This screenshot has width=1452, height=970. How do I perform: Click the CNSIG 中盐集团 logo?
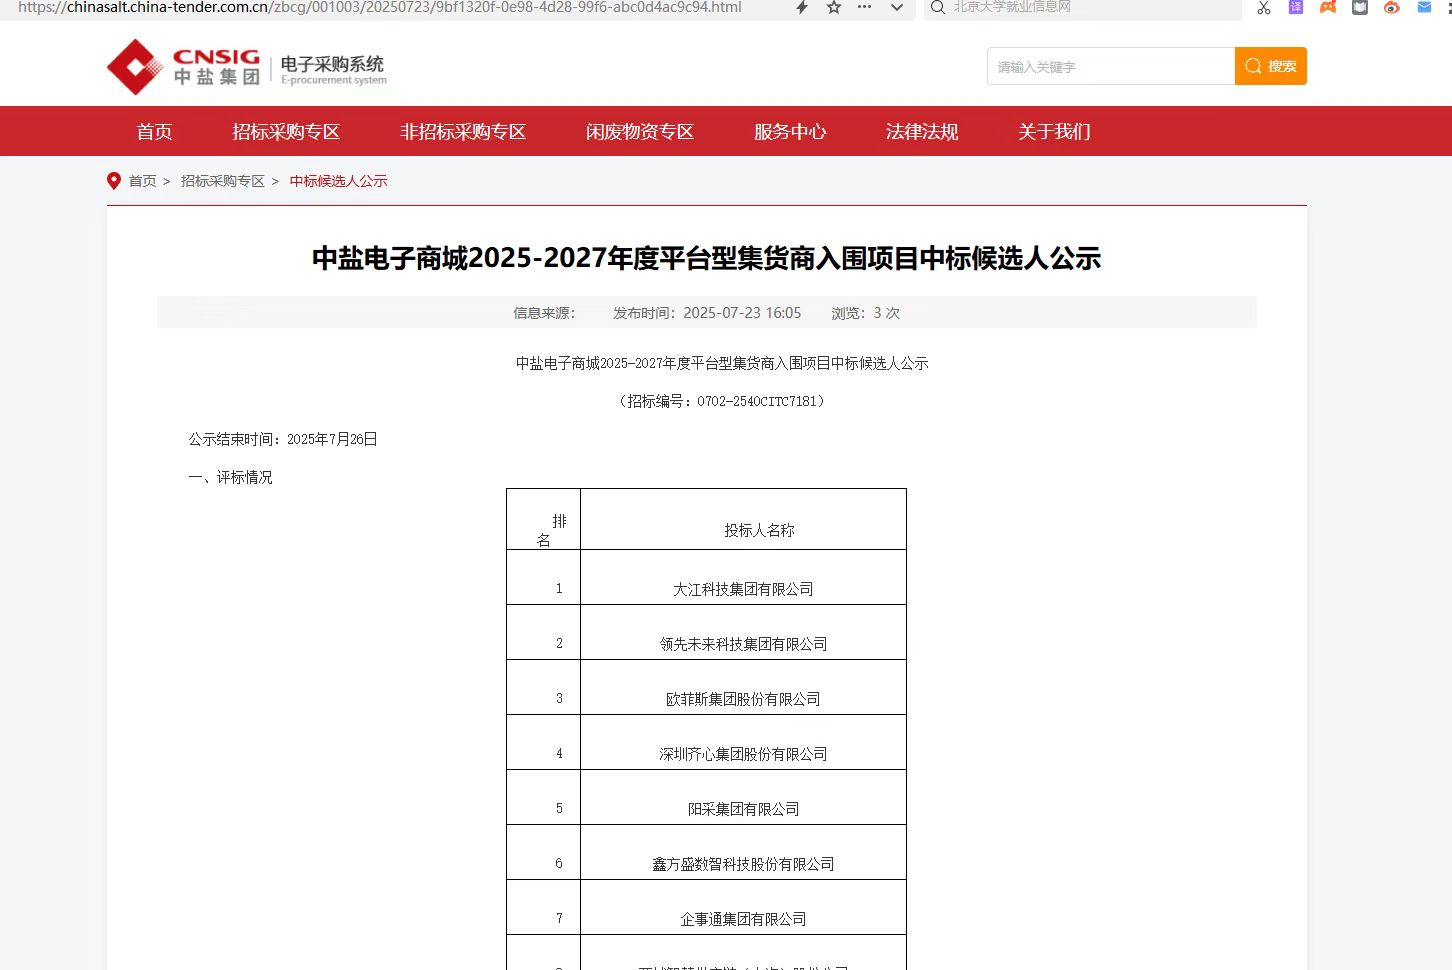tap(184, 67)
